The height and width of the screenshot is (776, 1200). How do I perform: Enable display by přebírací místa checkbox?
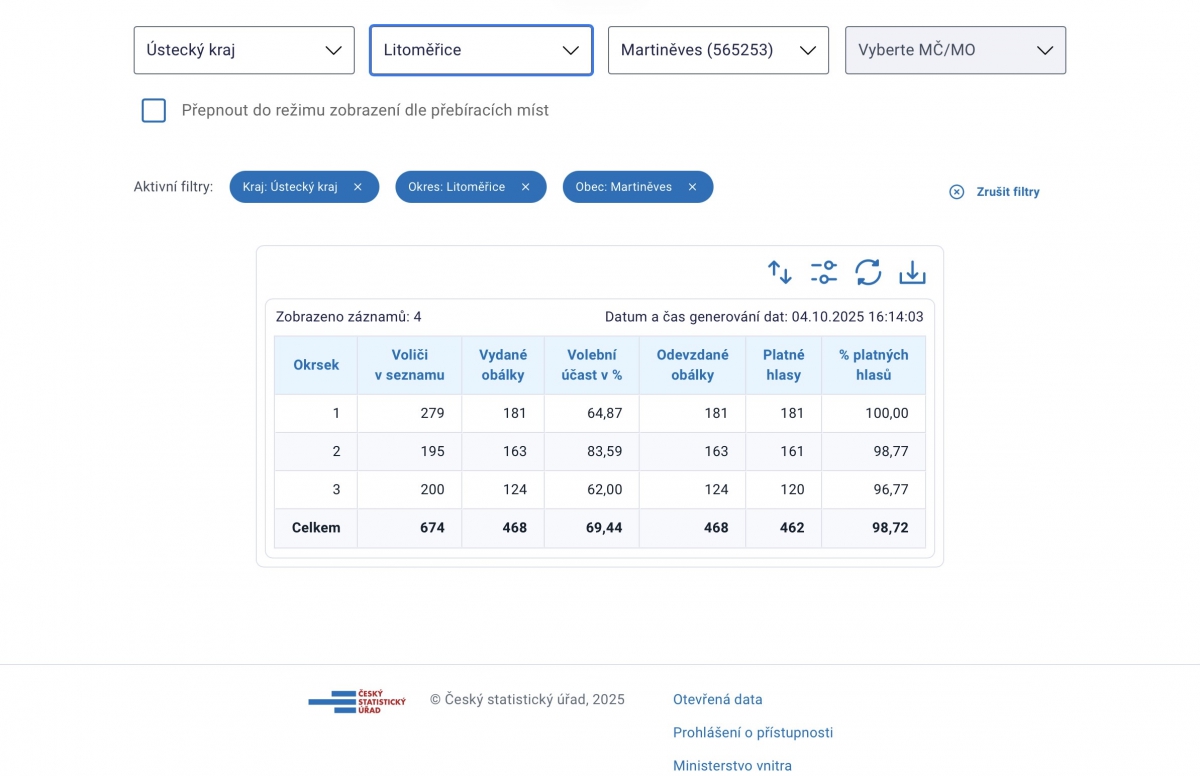click(x=154, y=110)
